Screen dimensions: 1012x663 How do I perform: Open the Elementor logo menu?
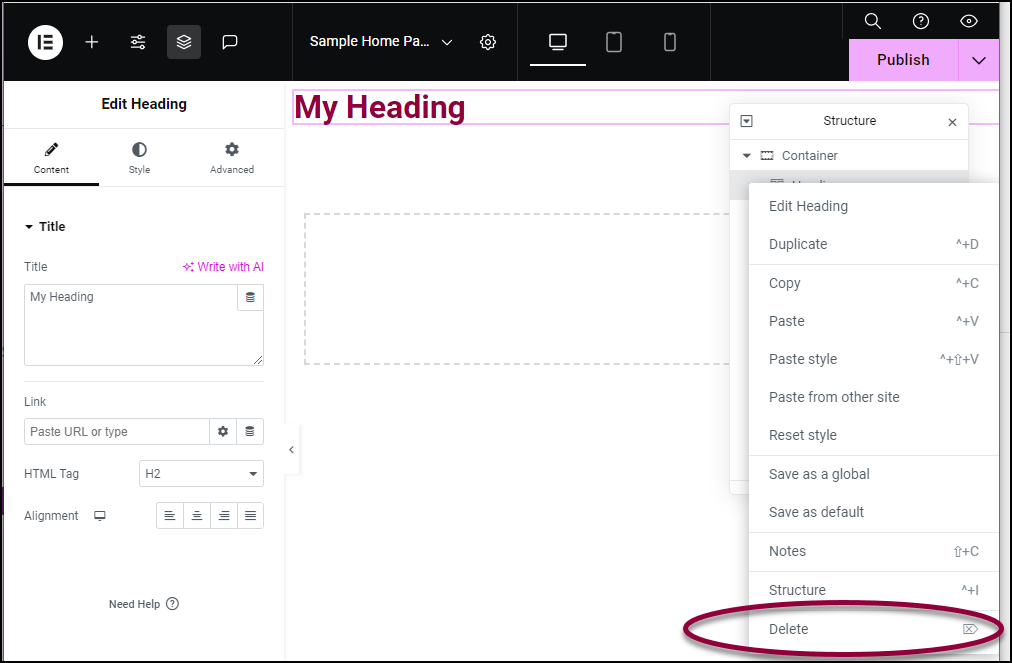(x=45, y=43)
